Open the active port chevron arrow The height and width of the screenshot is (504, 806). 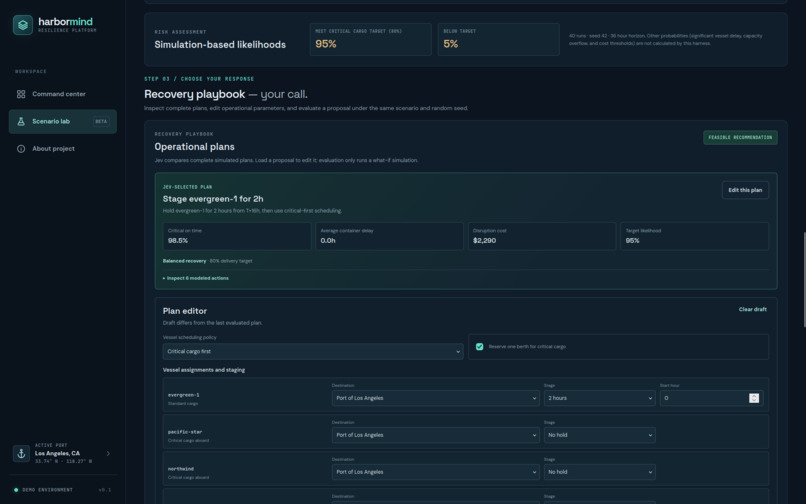point(108,454)
